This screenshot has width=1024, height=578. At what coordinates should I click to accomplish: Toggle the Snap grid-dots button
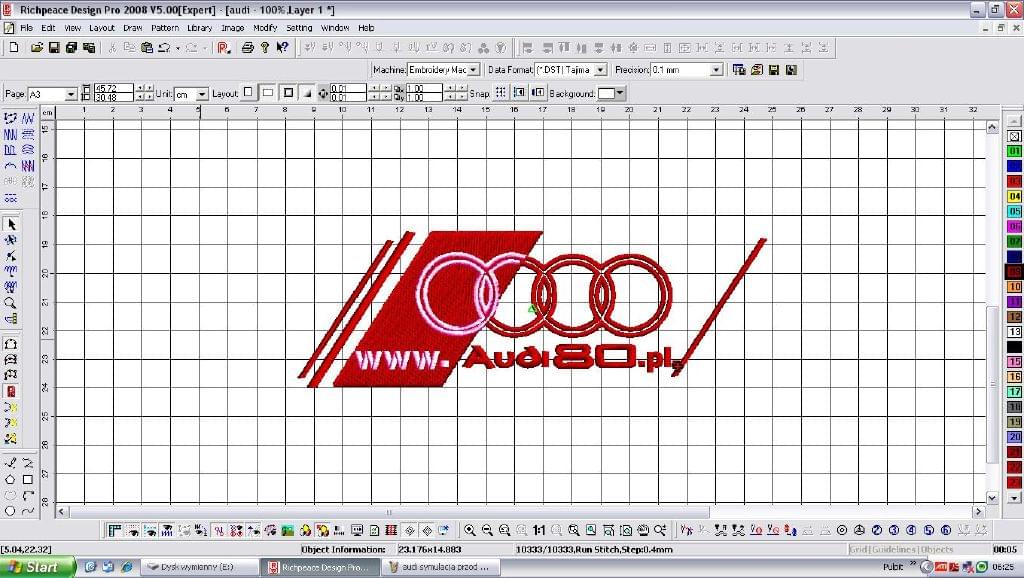click(x=500, y=93)
